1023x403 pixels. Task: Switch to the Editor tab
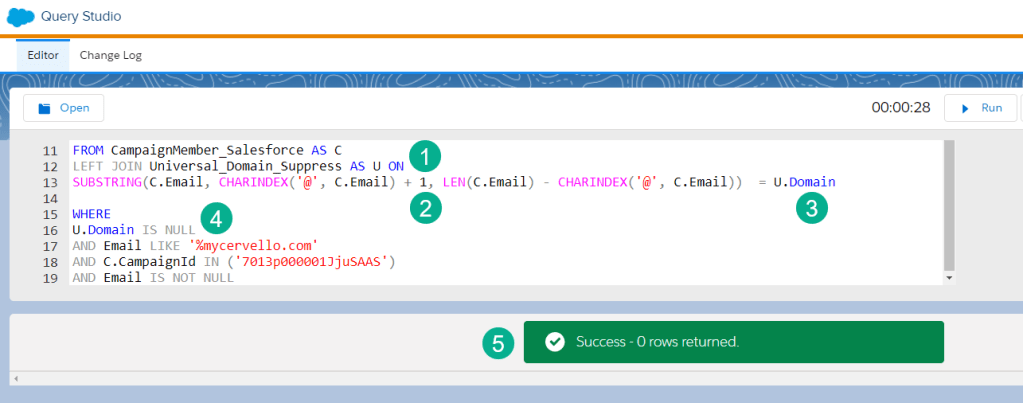pos(42,55)
